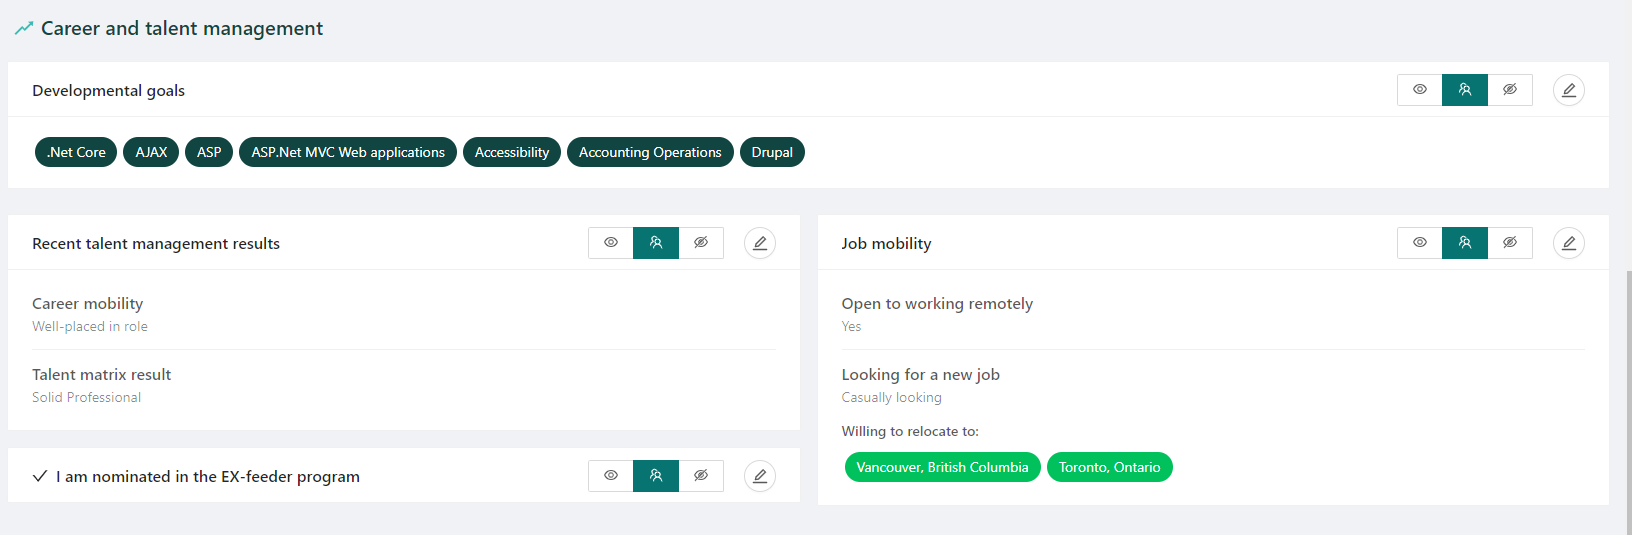Click the Open to working remotely label
This screenshot has height=535, width=1632.
[x=937, y=303]
